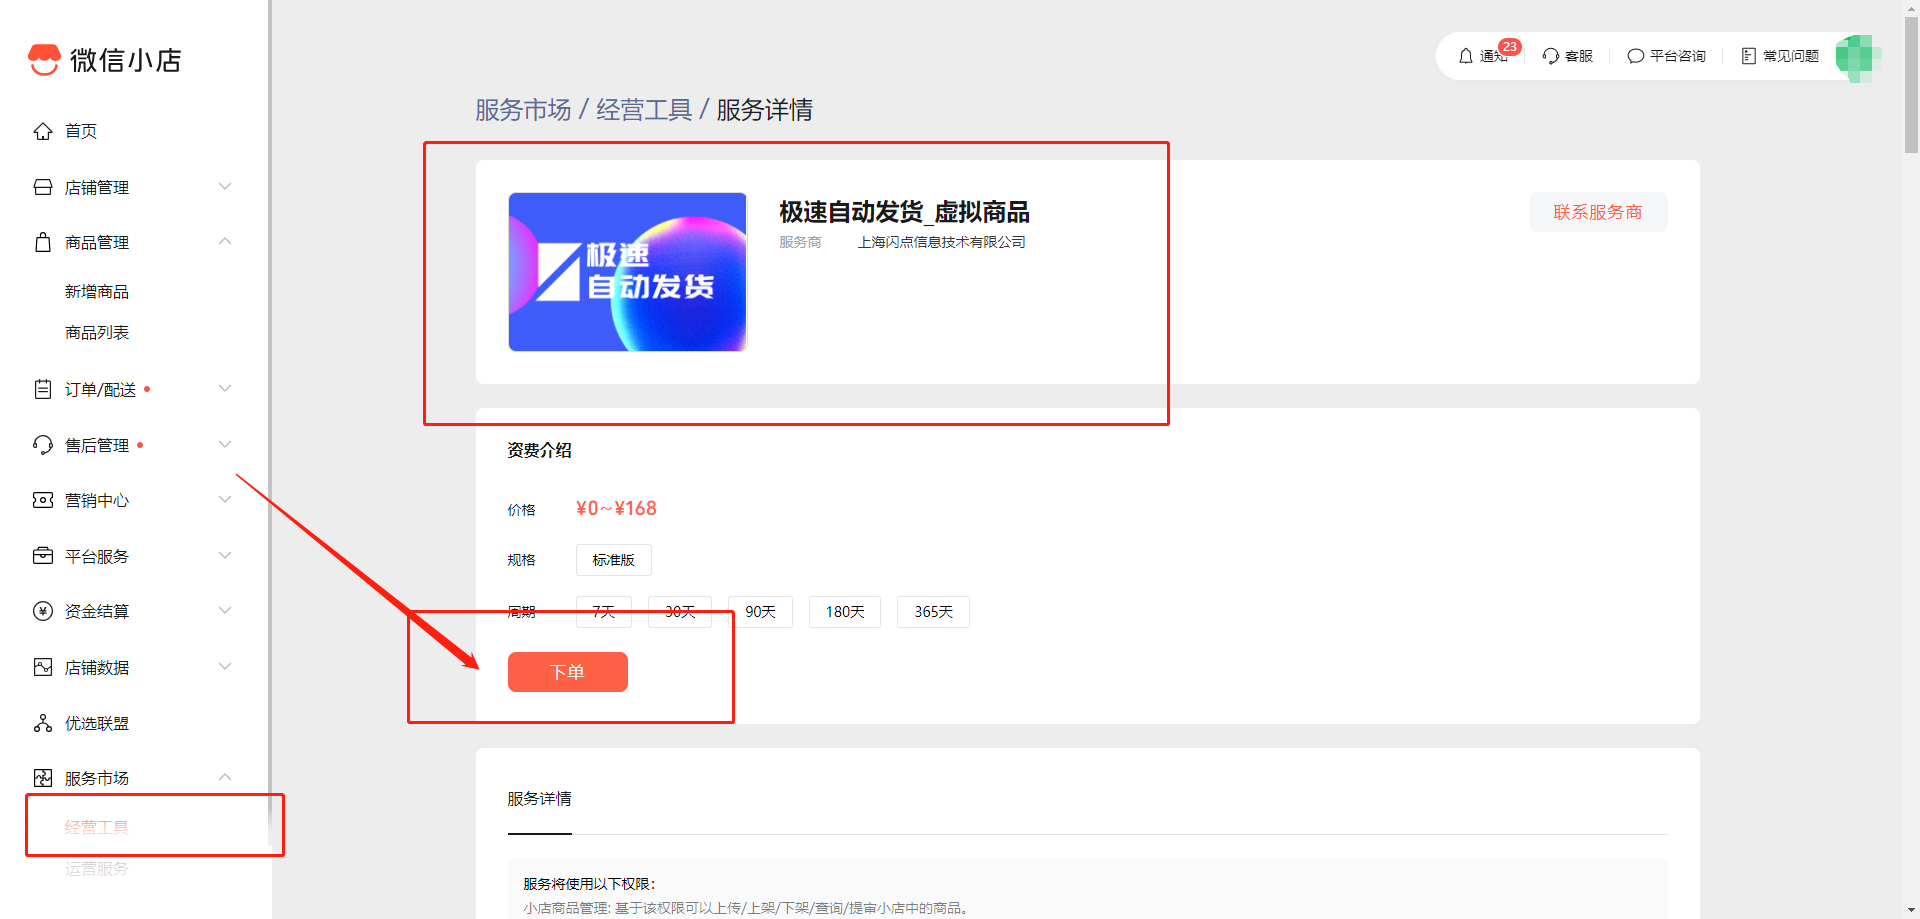Image resolution: width=1920 pixels, height=919 pixels.
Task: Select the 365天 period option
Action: [x=933, y=612]
